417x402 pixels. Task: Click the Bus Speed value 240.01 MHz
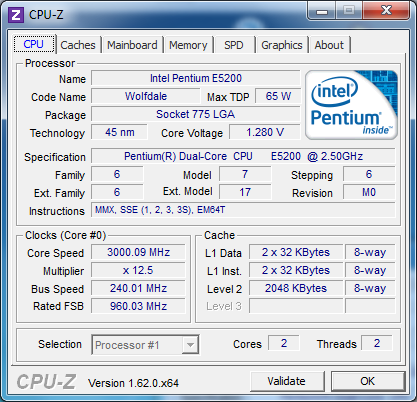tap(138, 288)
